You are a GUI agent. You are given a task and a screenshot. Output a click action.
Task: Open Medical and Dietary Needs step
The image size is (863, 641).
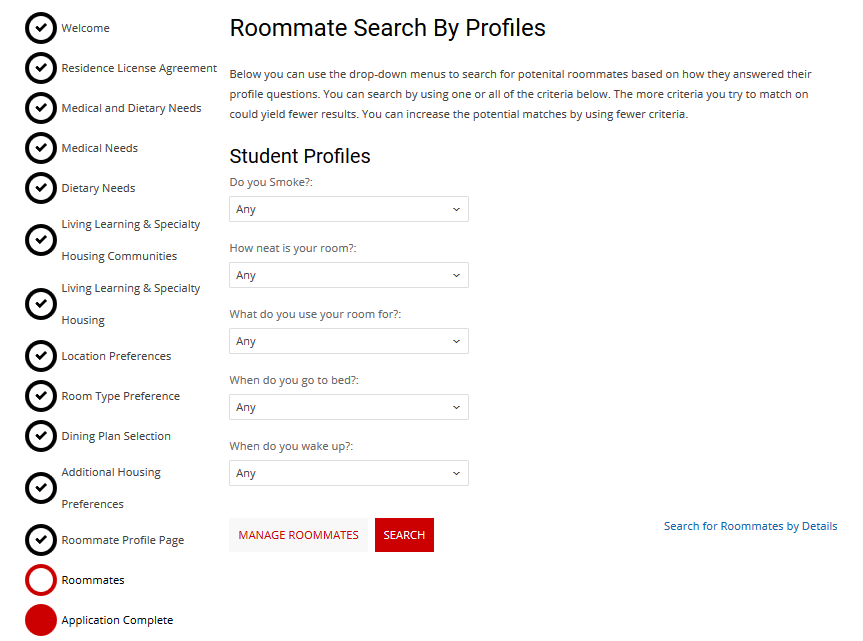(131, 108)
